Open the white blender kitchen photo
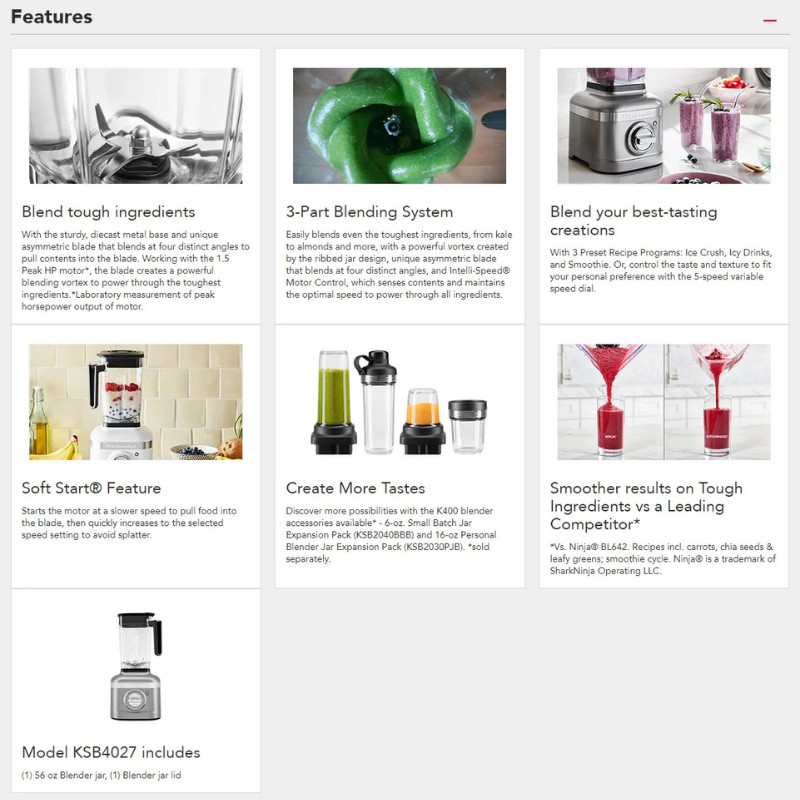800x800 pixels. pos(136,402)
